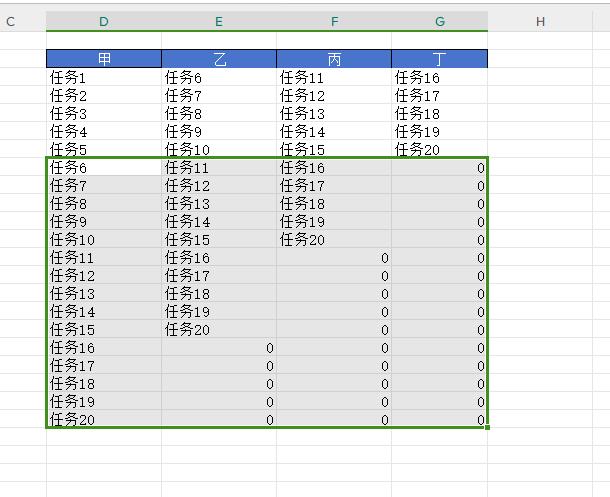Screen dimensions: 610x497
Task: Select the 0 in column E beside 任务16
Action: point(219,347)
